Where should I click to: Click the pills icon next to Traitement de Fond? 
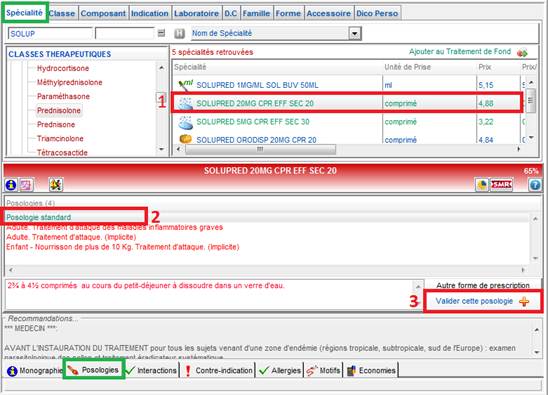[x=522, y=53]
